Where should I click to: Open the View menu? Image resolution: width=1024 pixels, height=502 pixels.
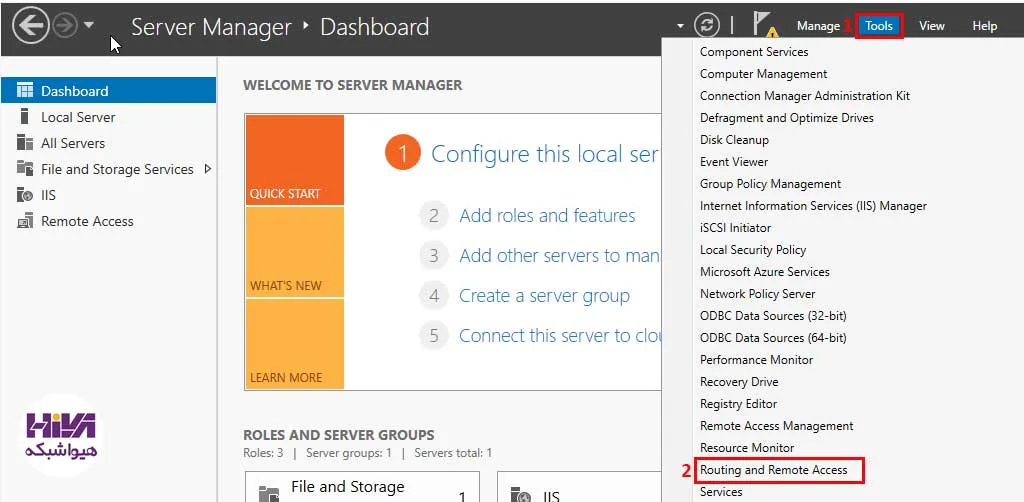coord(932,26)
